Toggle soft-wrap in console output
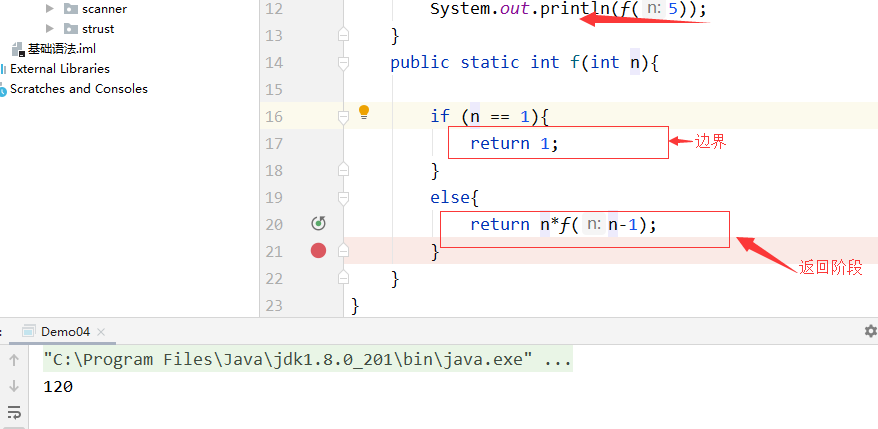Viewport: 878px width, 429px height. pos(15,412)
